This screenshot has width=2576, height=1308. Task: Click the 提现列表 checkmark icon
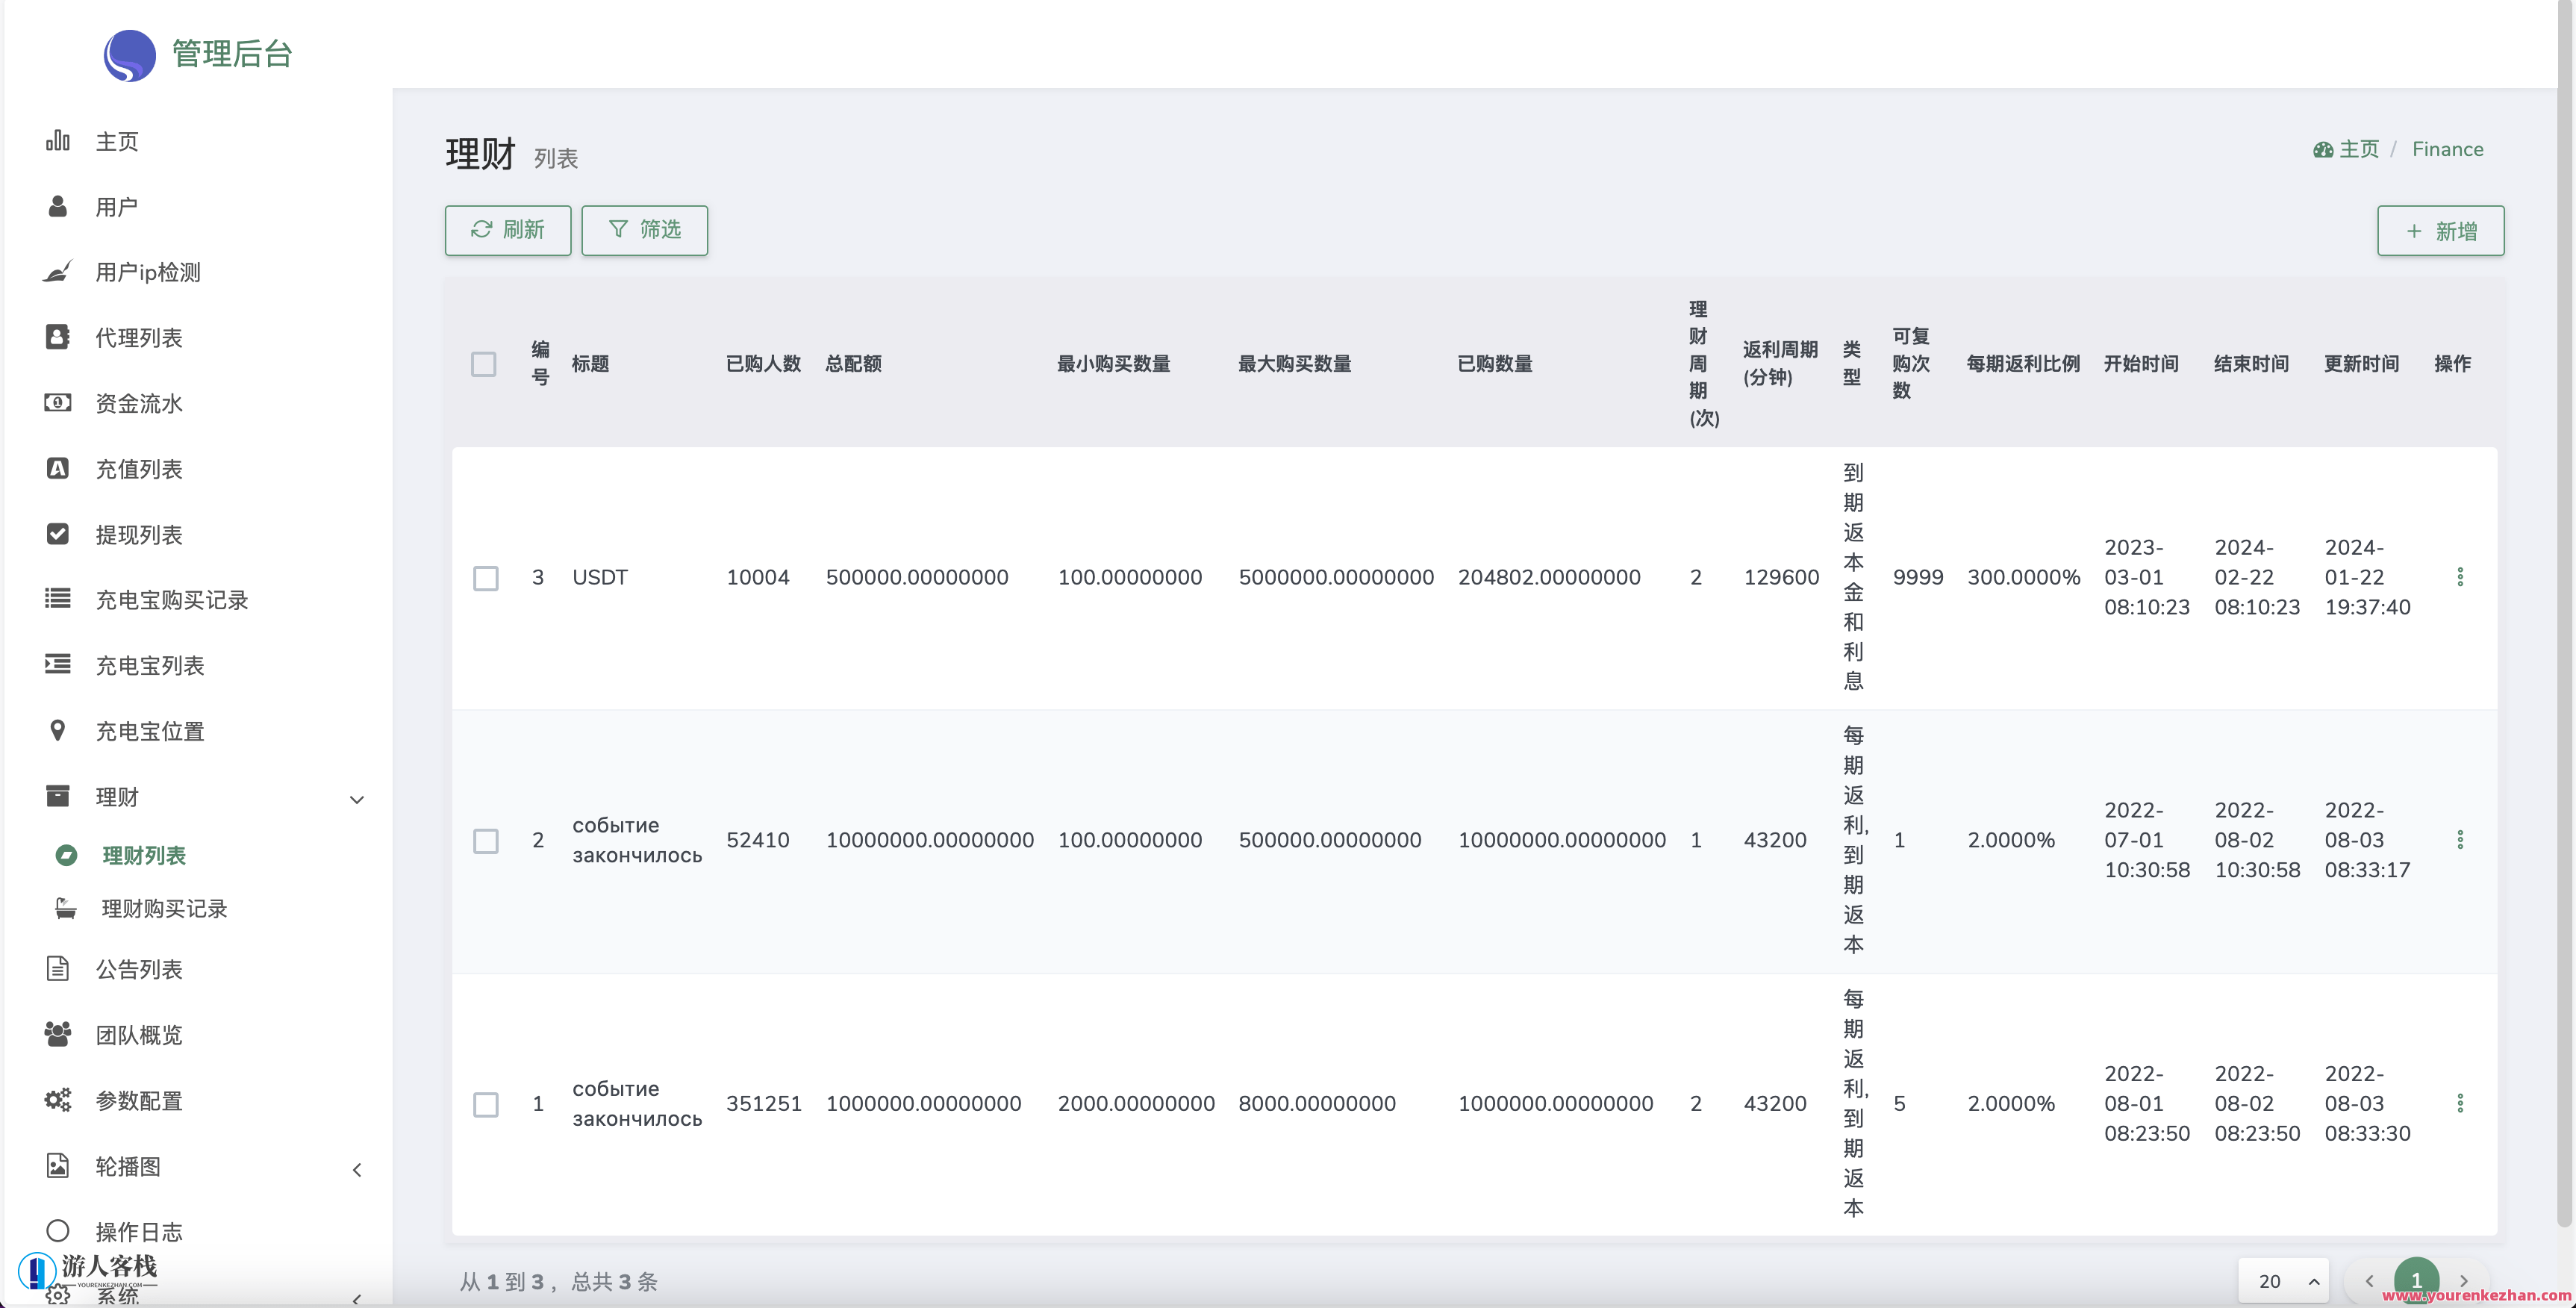click(x=58, y=534)
